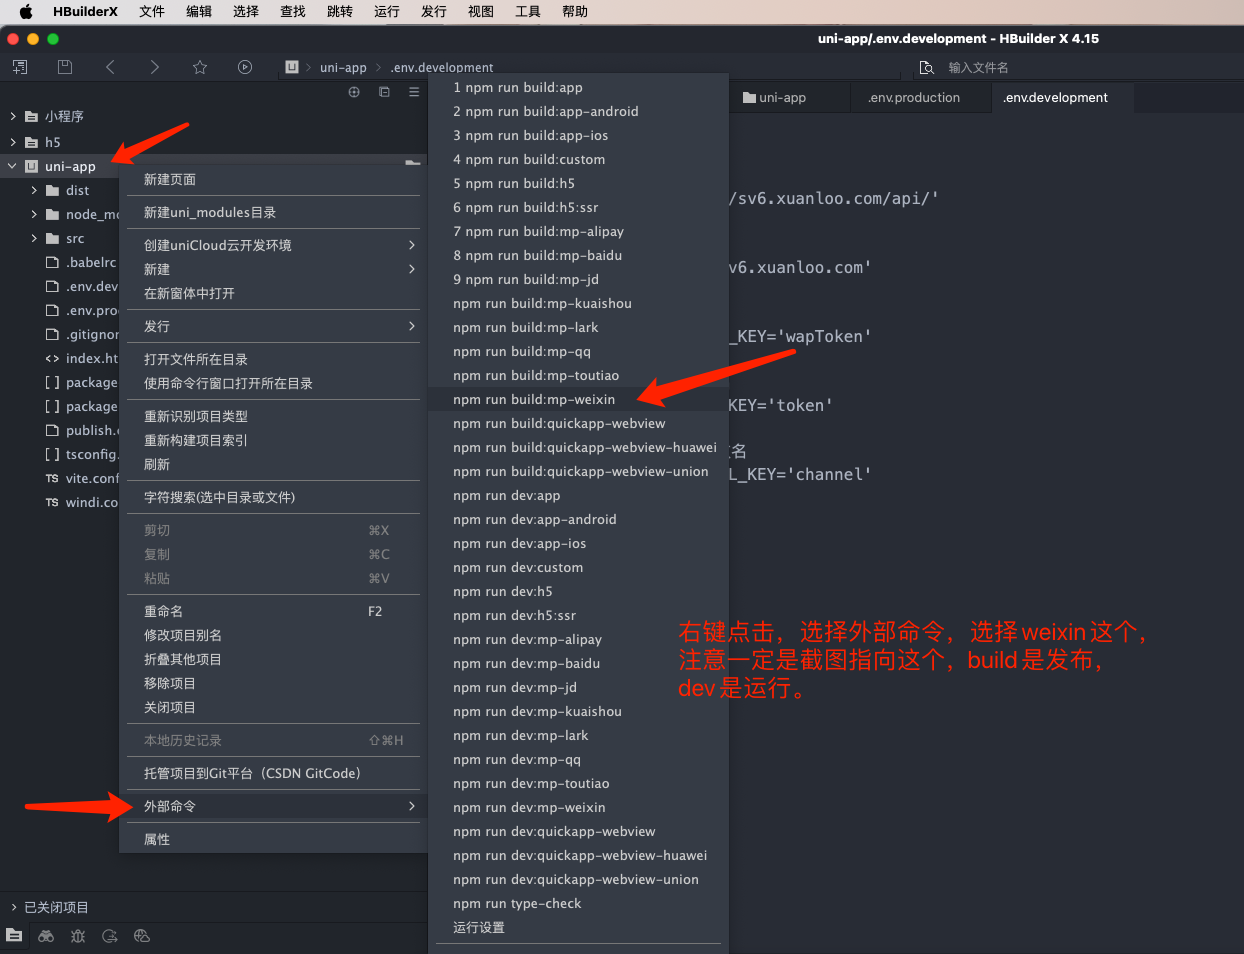The height and width of the screenshot is (954, 1244).
Task: Click the globe cloud icon in bottom bar
Action: (142, 936)
